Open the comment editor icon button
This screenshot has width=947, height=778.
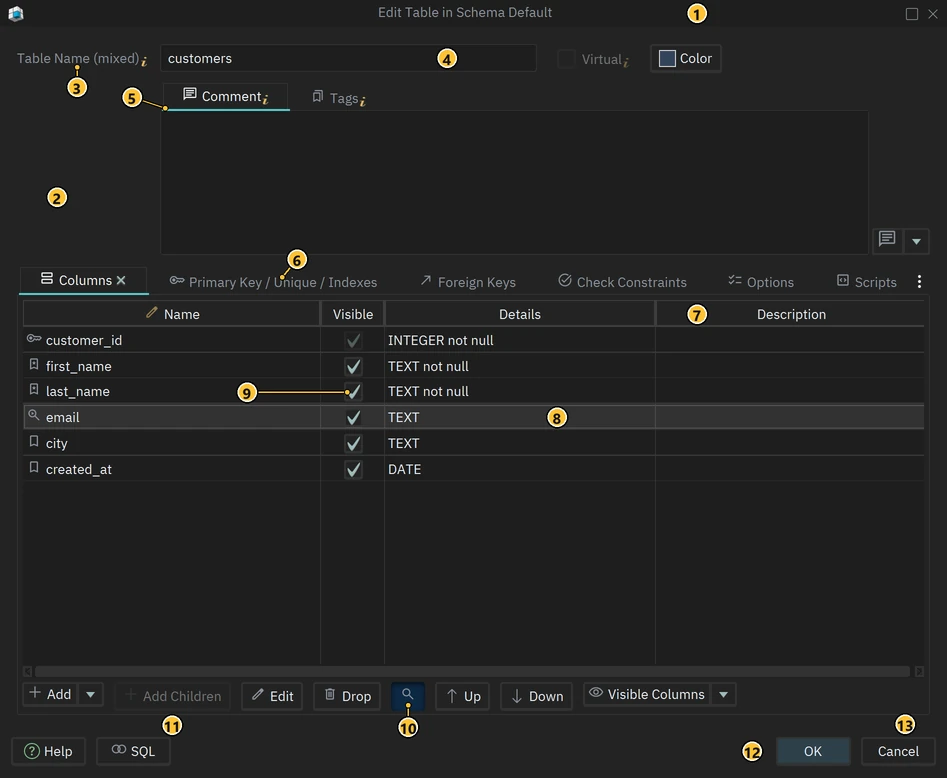tap(887, 239)
